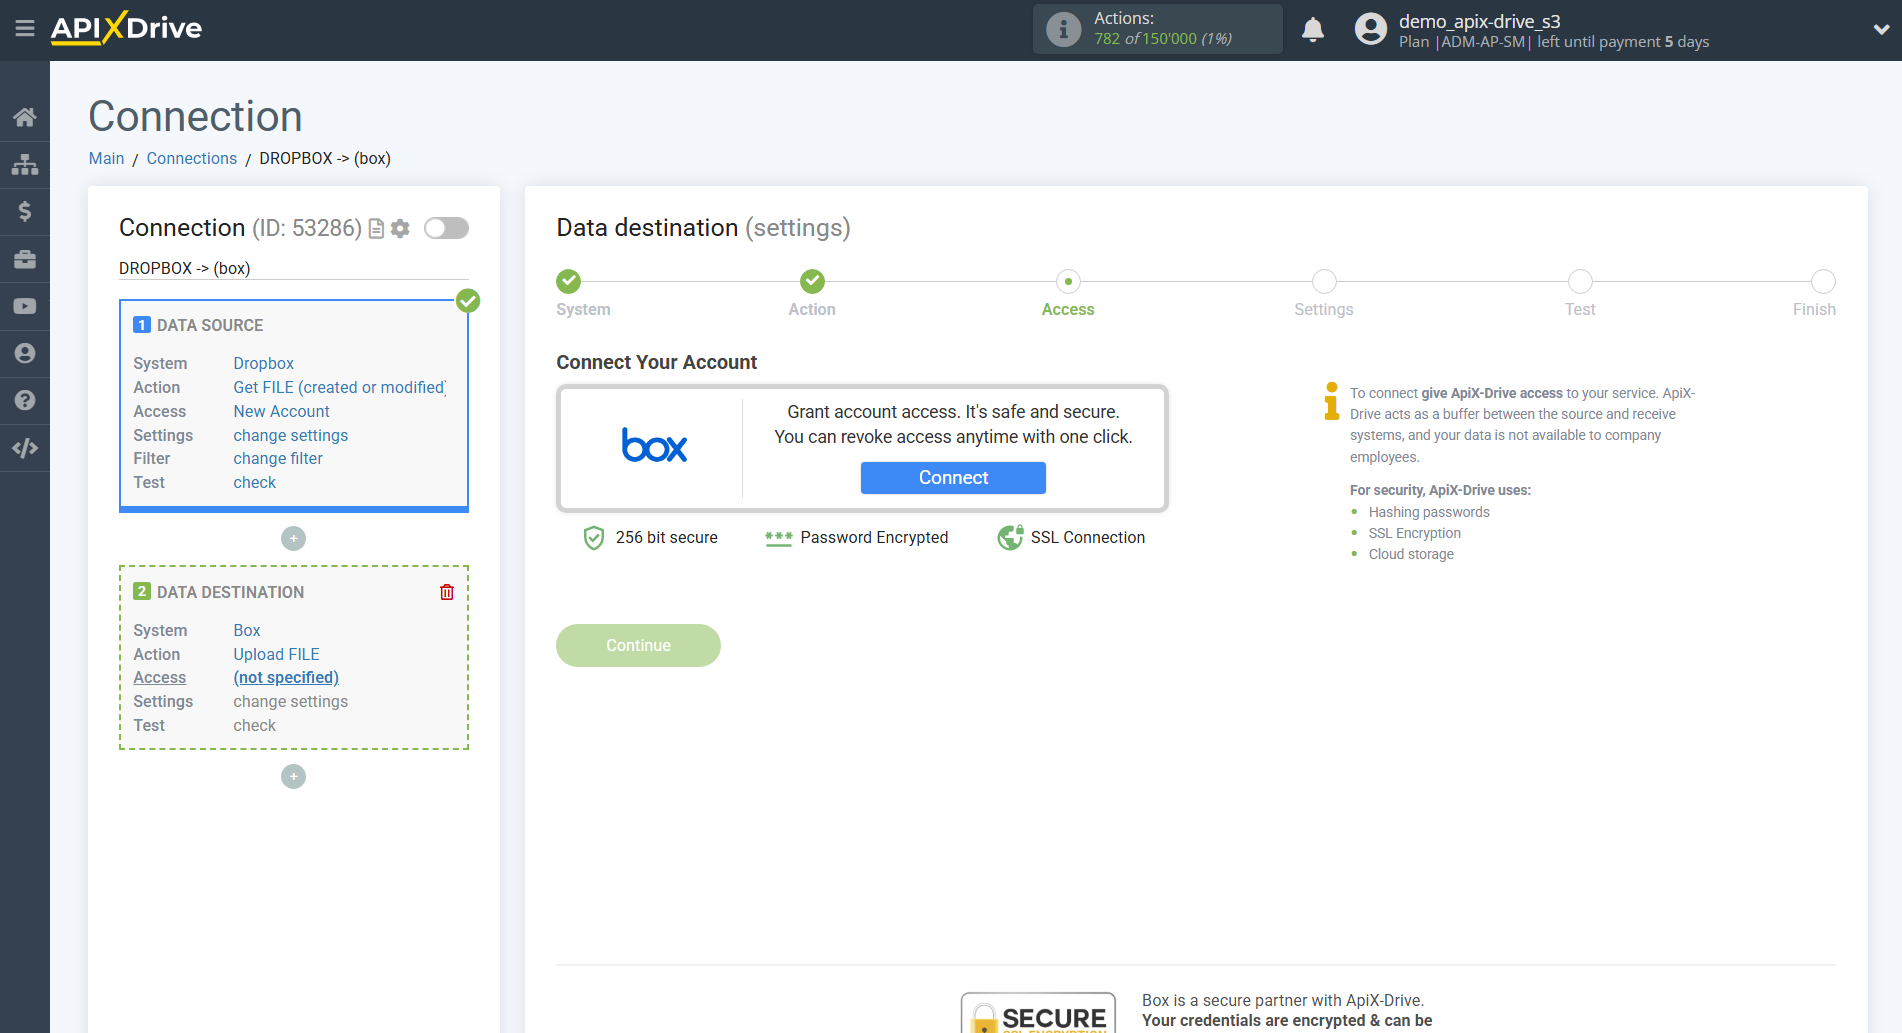Click the help question mark icon
Image resolution: width=1902 pixels, height=1033 pixels.
click(x=25, y=400)
